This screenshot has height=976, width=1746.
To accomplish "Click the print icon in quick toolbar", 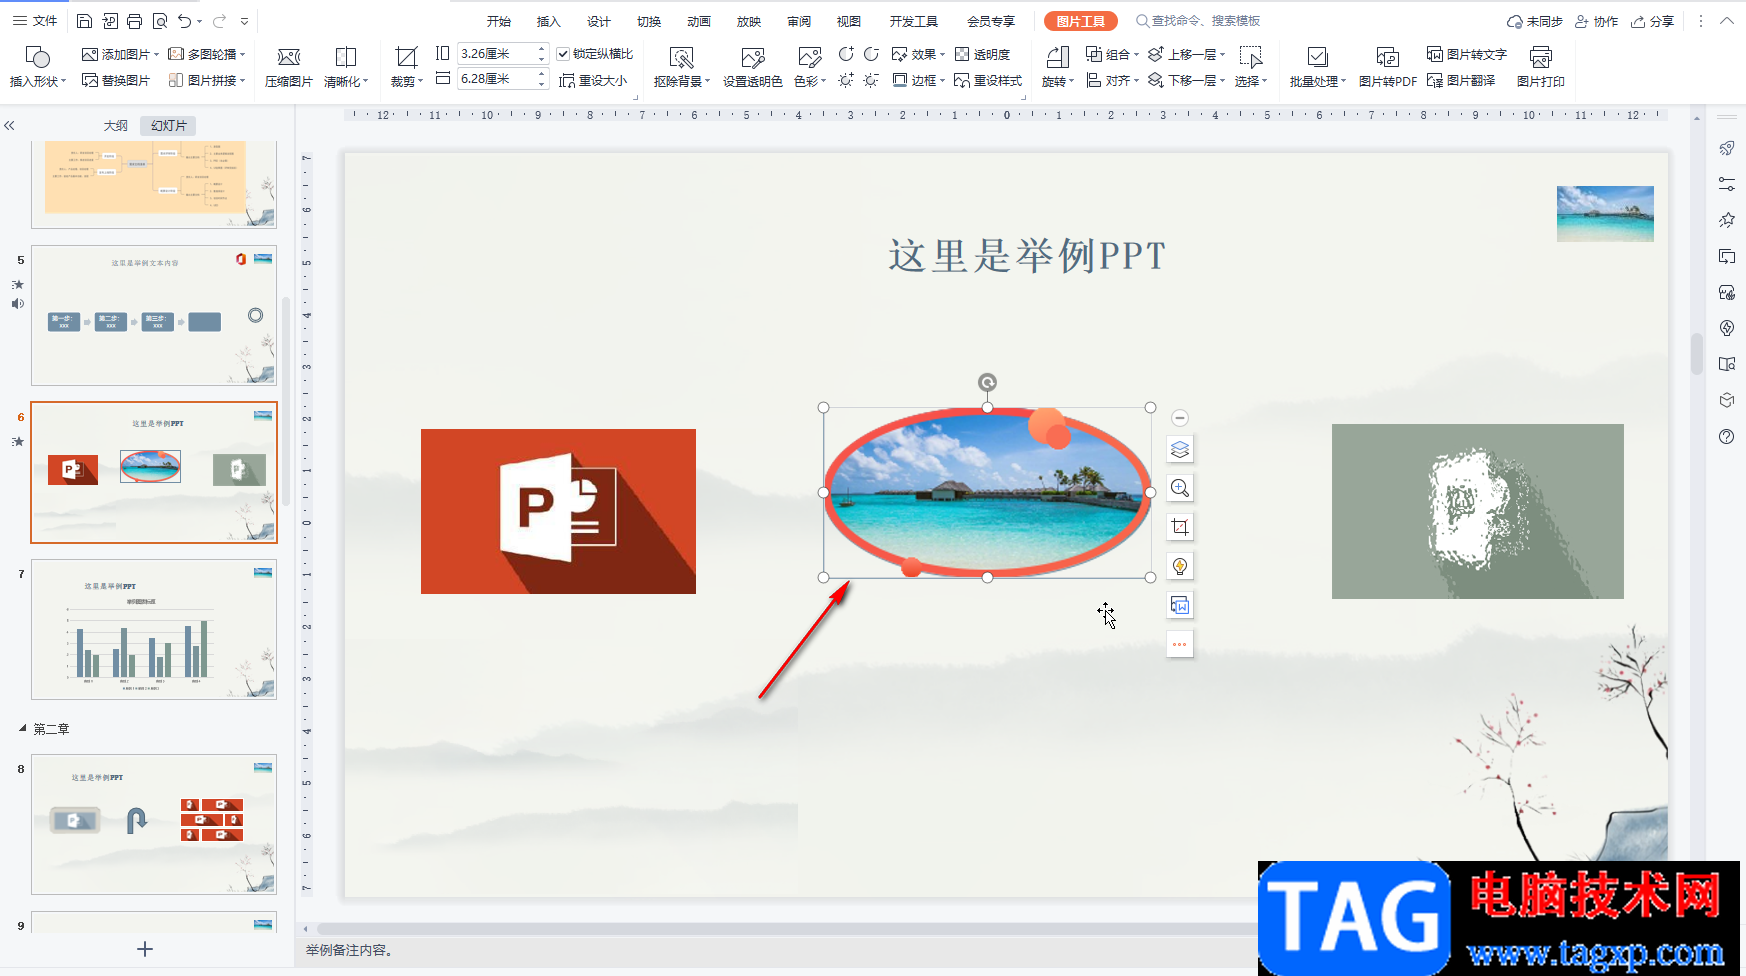I will click(134, 21).
